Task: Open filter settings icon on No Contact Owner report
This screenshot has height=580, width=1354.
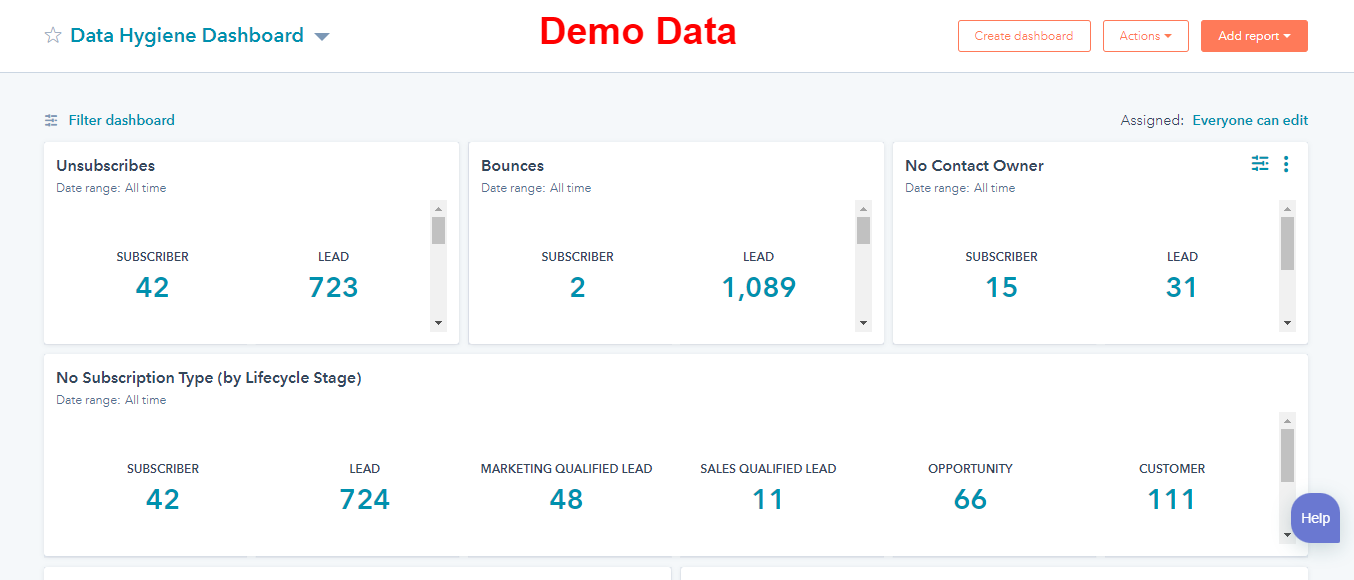Action: pyautogui.click(x=1259, y=163)
